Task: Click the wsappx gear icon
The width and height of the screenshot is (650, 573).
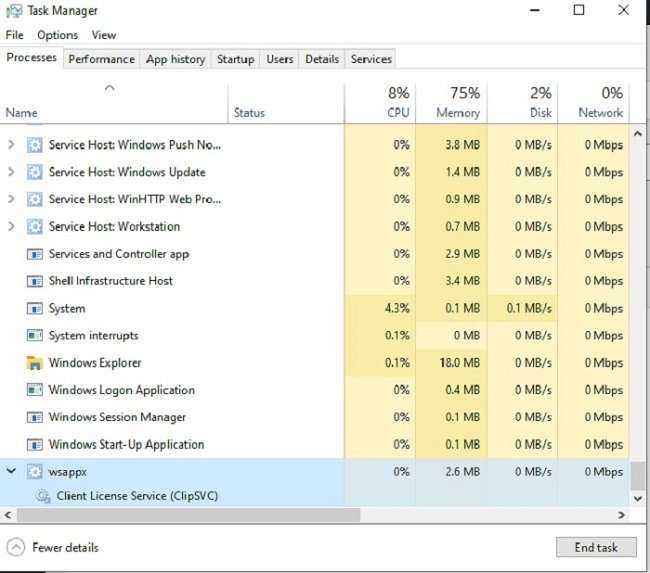Action: pos(34,472)
